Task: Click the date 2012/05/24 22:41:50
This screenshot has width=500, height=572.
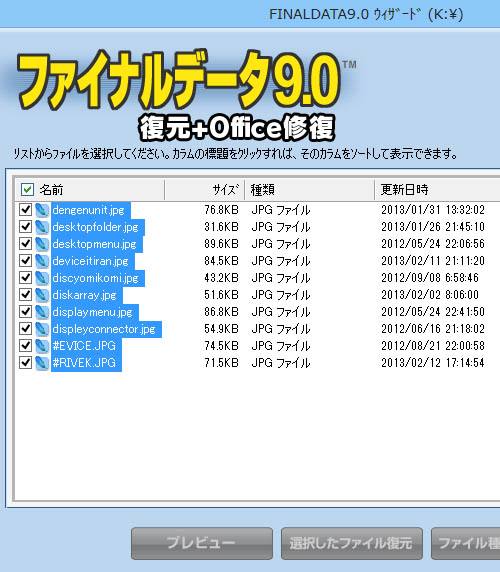Action: click(x=433, y=312)
